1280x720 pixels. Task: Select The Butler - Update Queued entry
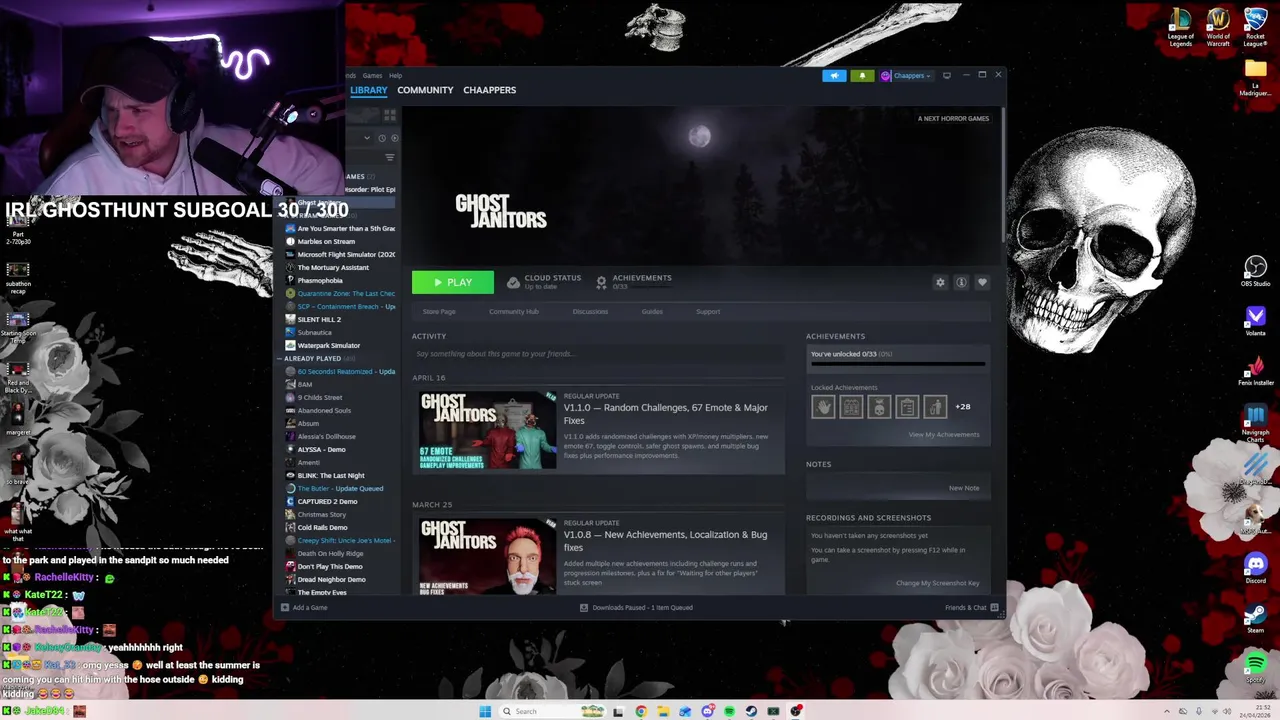tap(340, 488)
